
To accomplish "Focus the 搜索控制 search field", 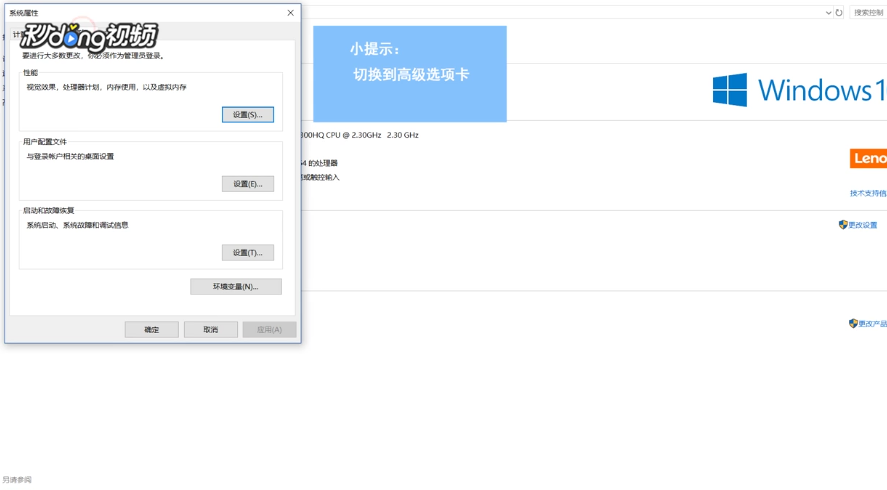I will (x=868, y=12).
